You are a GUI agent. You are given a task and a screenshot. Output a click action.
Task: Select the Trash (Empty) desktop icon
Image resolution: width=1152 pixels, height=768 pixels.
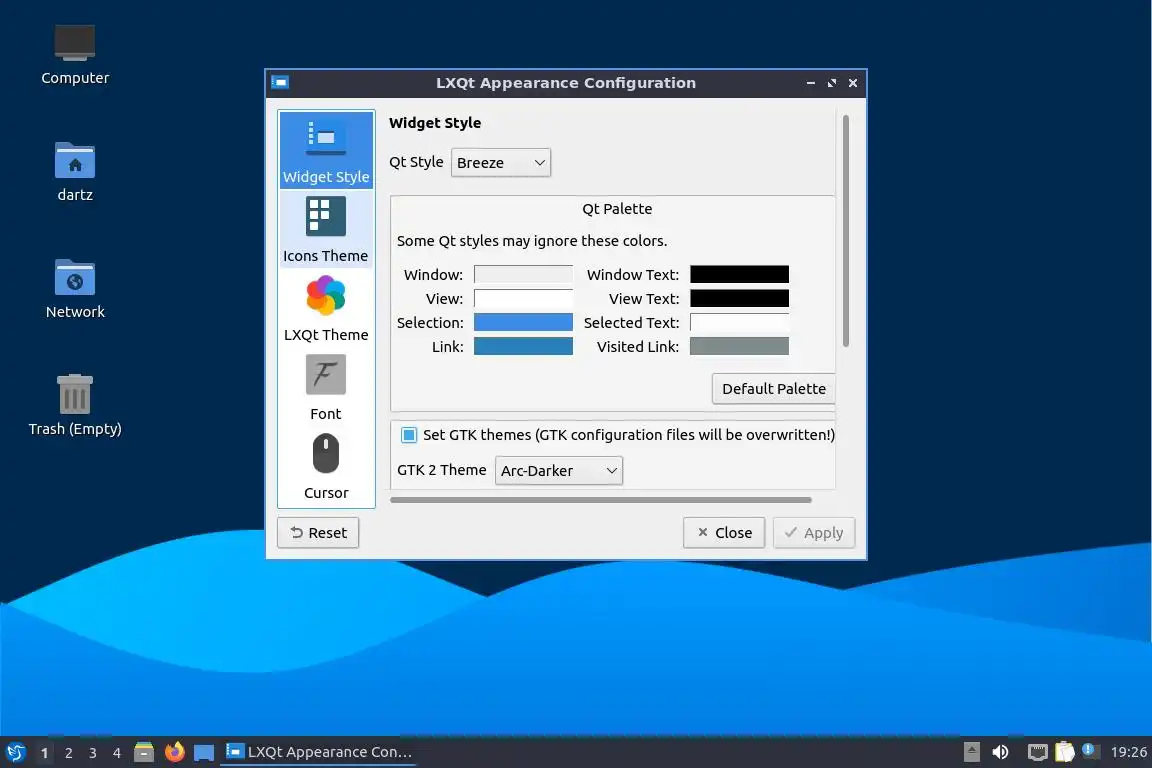(x=74, y=406)
